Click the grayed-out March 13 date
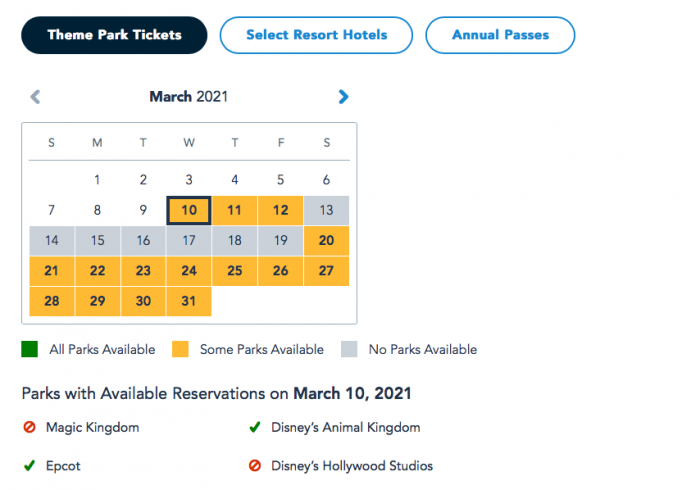The height and width of the screenshot is (490, 700). (326, 210)
